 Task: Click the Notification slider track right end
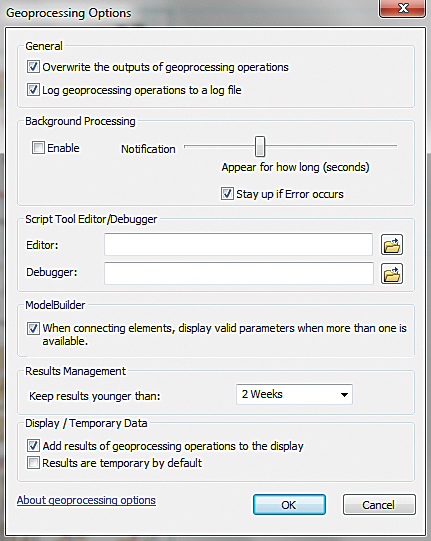395,146
